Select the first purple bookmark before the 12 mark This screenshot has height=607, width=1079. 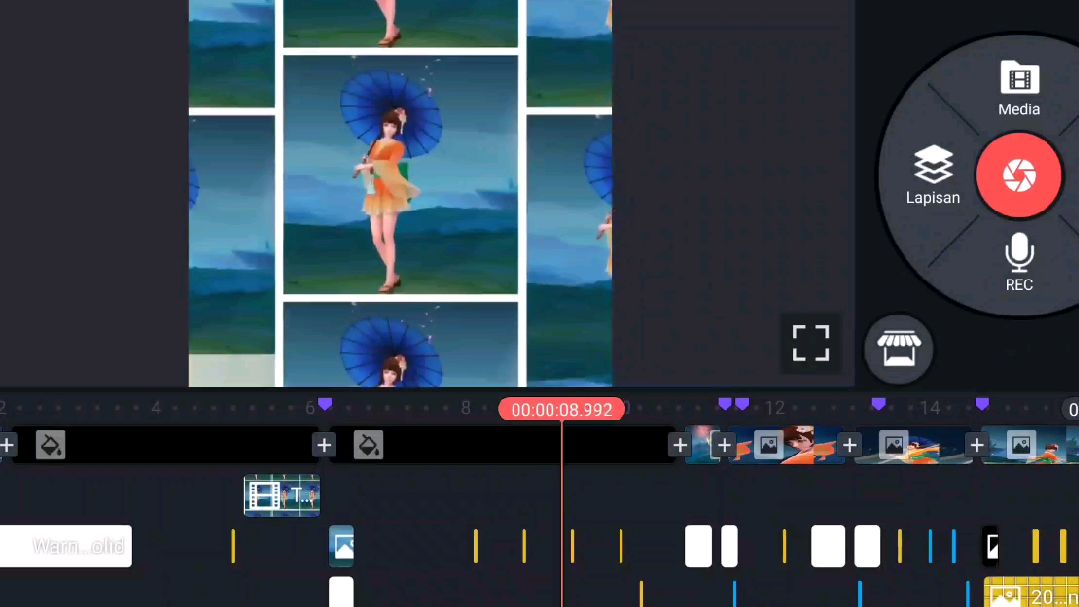[725, 404]
